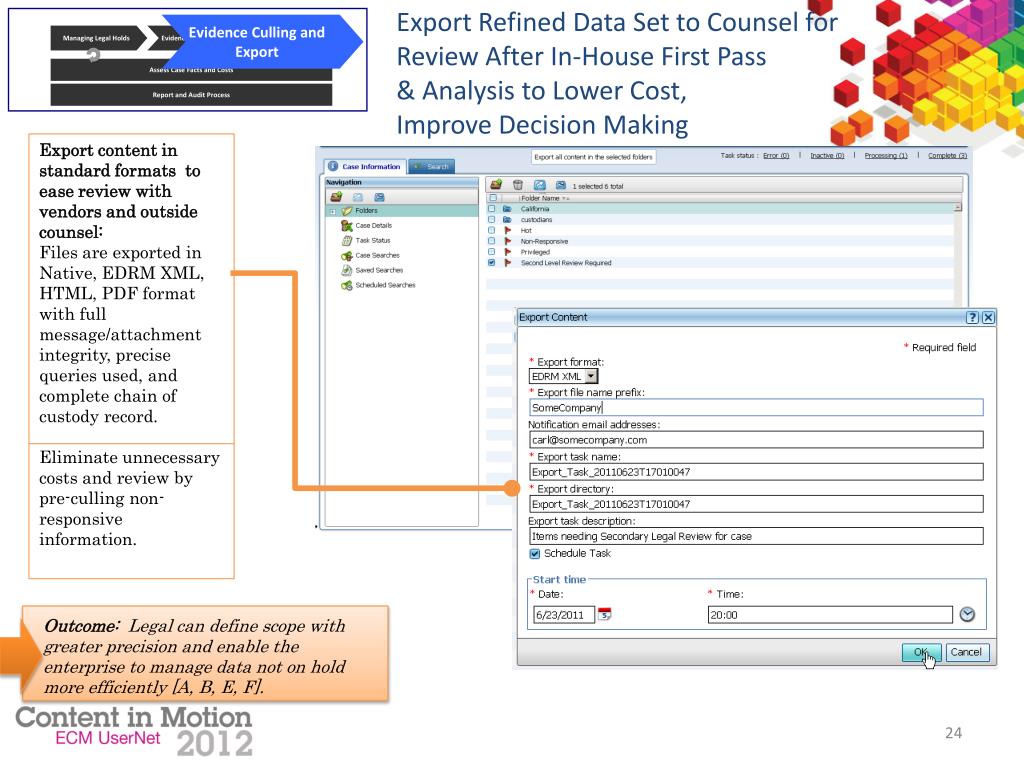The width and height of the screenshot is (1024, 768).
Task: Click the Task Status notepad icon
Action: tap(347, 240)
